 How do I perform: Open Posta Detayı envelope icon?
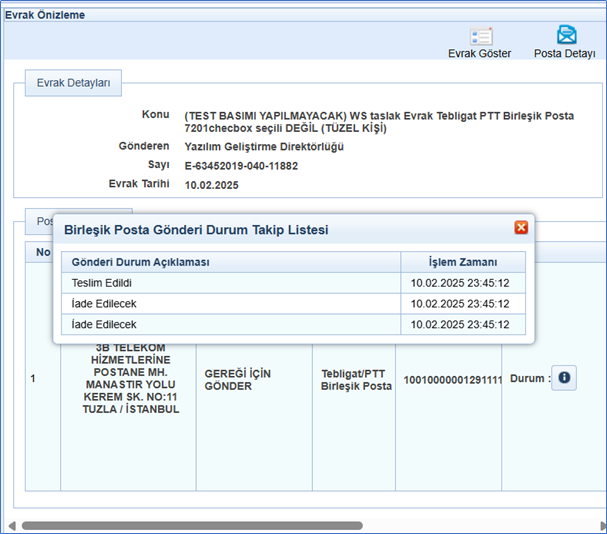[566, 35]
